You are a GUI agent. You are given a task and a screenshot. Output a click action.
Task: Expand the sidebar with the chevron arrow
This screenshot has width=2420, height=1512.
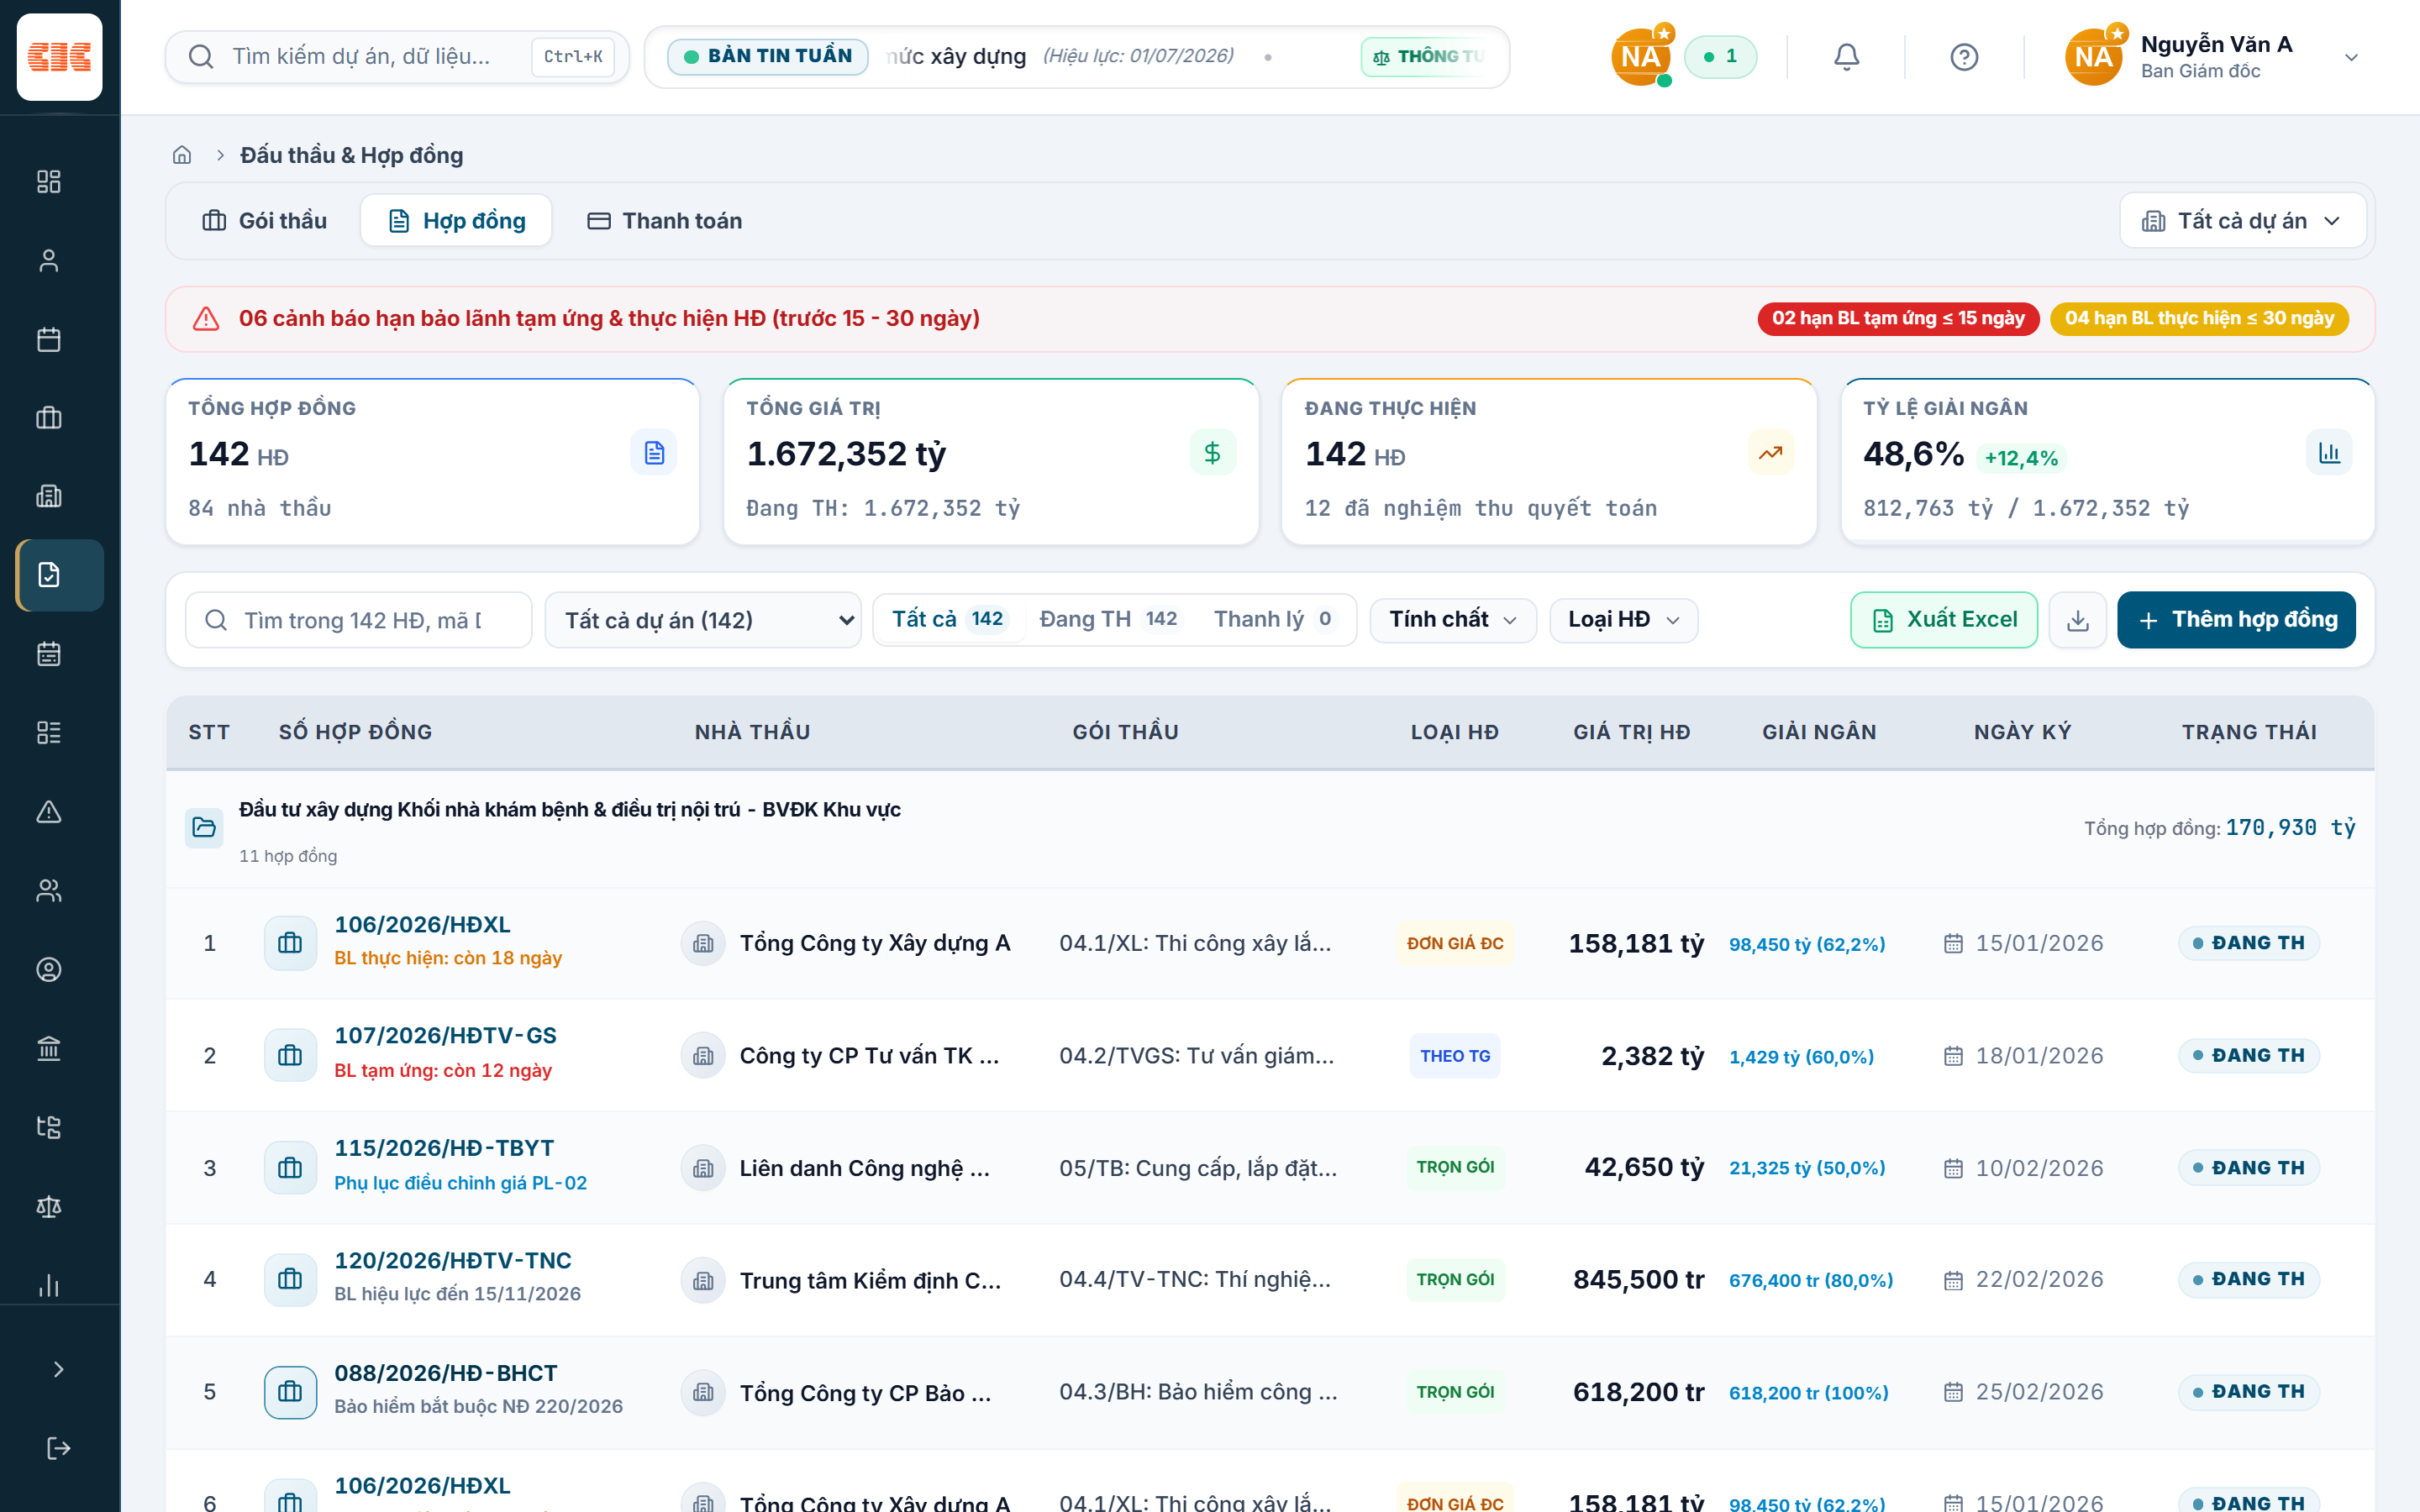tap(58, 1368)
